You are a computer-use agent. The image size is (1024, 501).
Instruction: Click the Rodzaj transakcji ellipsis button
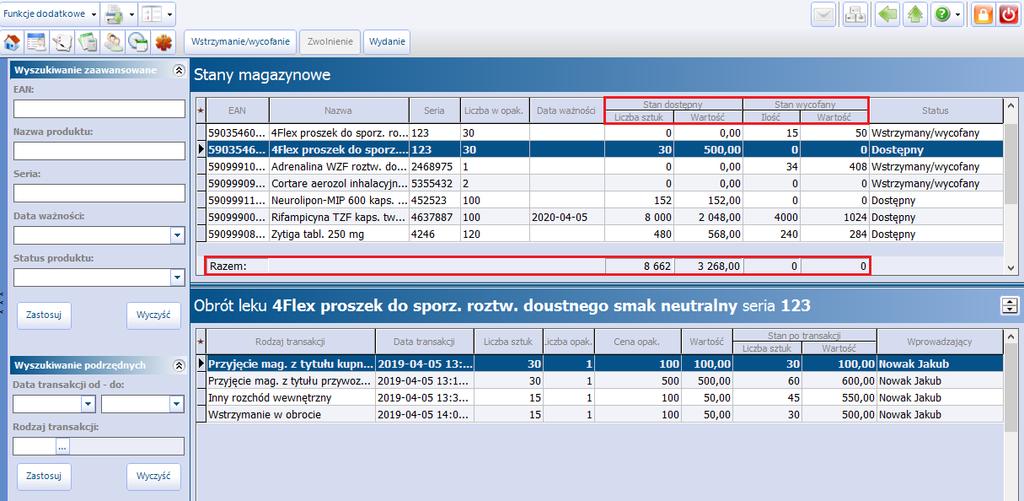pyautogui.click(x=63, y=447)
